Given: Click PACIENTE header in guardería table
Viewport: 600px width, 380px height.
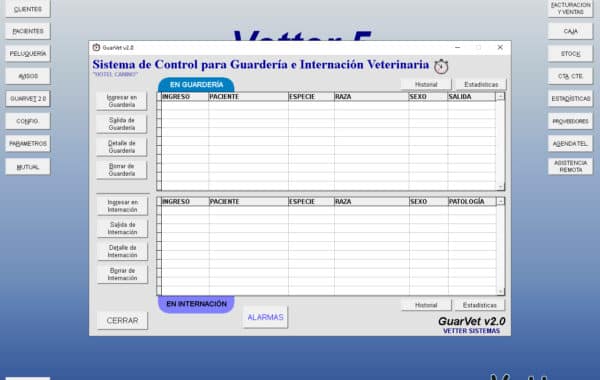Looking at the screenshot, I should click(x=248, y=97).
